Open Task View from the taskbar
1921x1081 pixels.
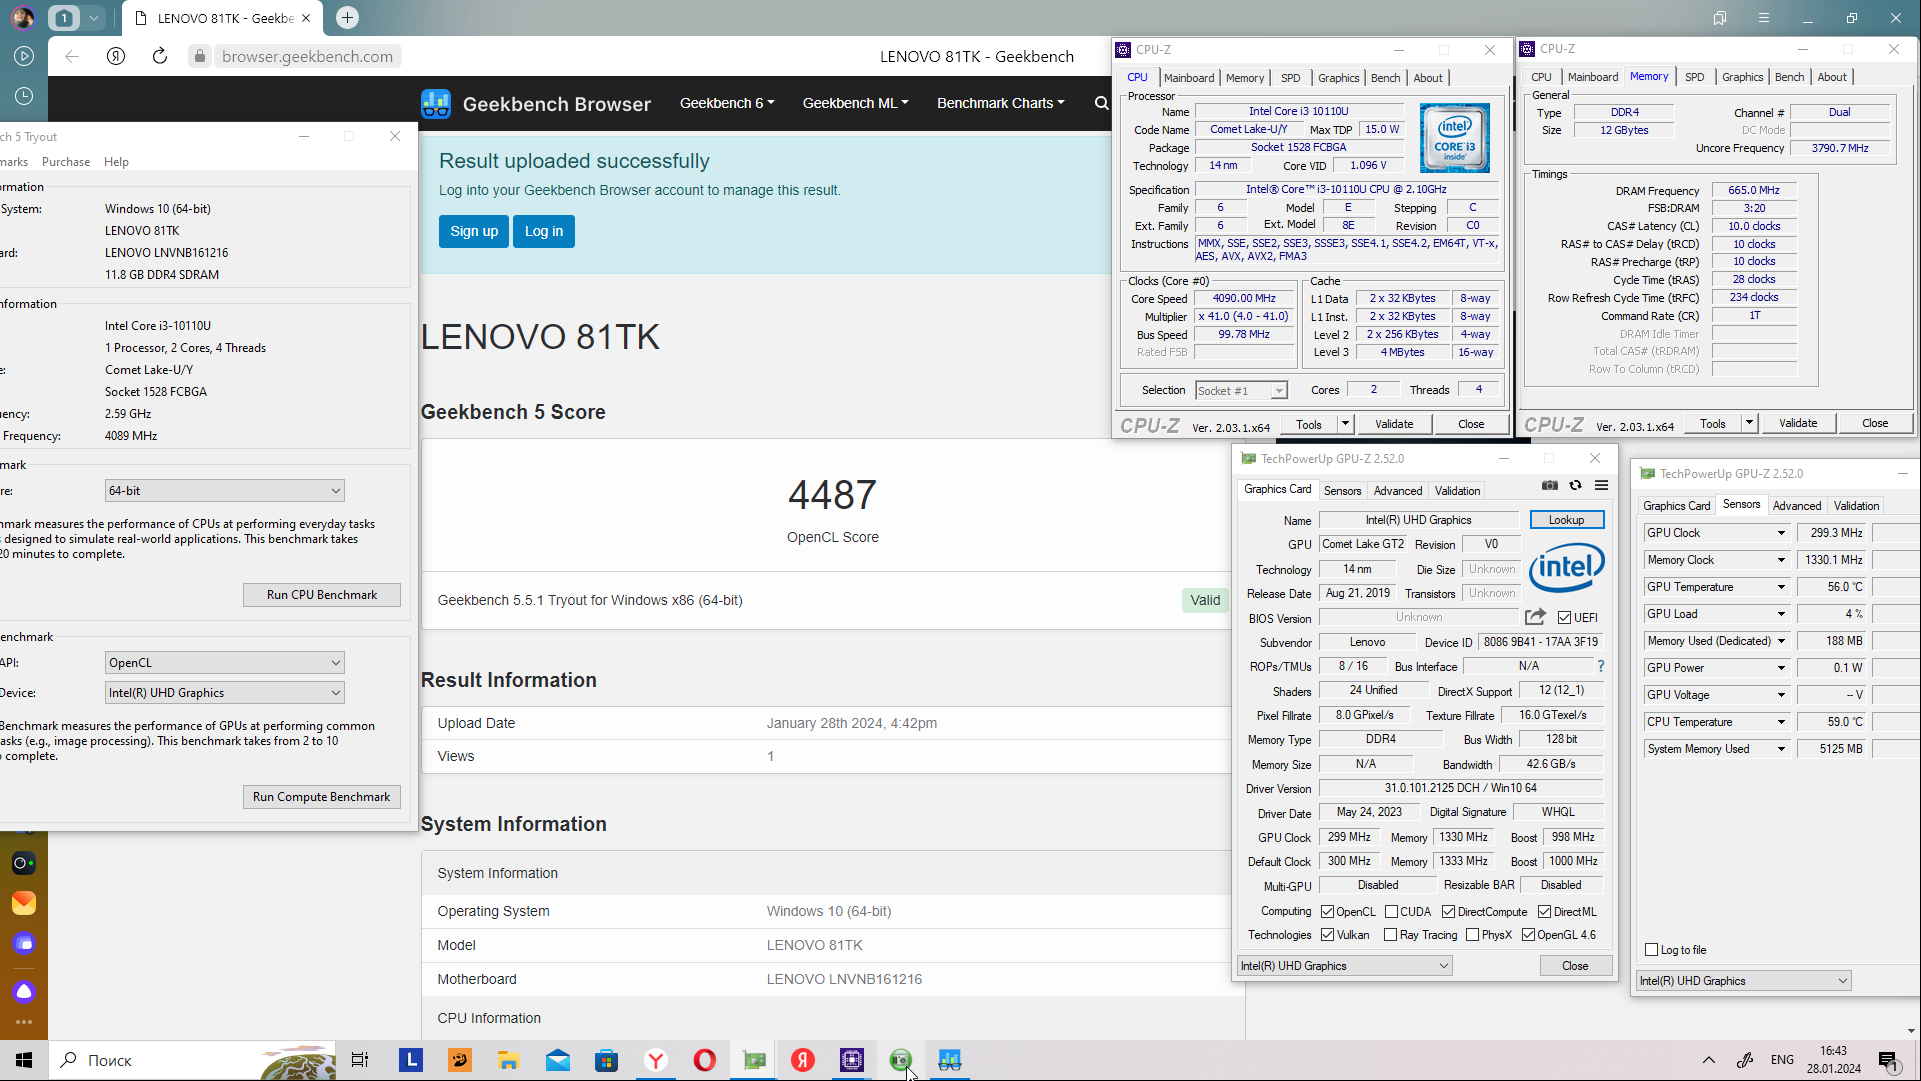pyautogui.click(x=360, y=1060)
